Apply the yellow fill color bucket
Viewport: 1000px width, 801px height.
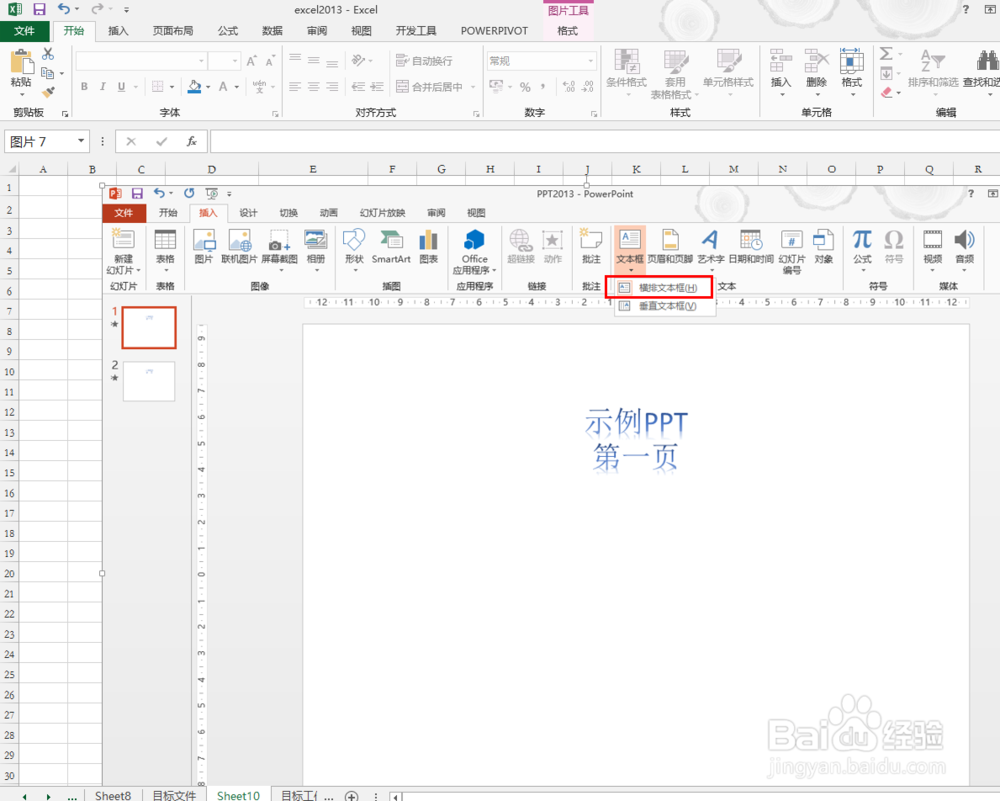pos(195,86)
